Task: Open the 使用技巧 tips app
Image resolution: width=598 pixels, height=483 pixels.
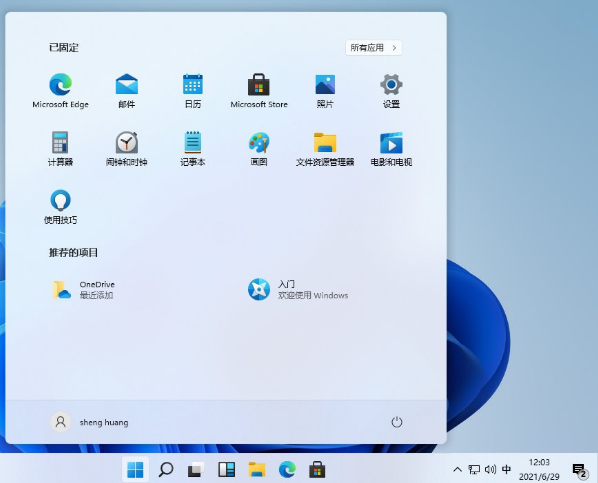Action: [x=60, y=207]
